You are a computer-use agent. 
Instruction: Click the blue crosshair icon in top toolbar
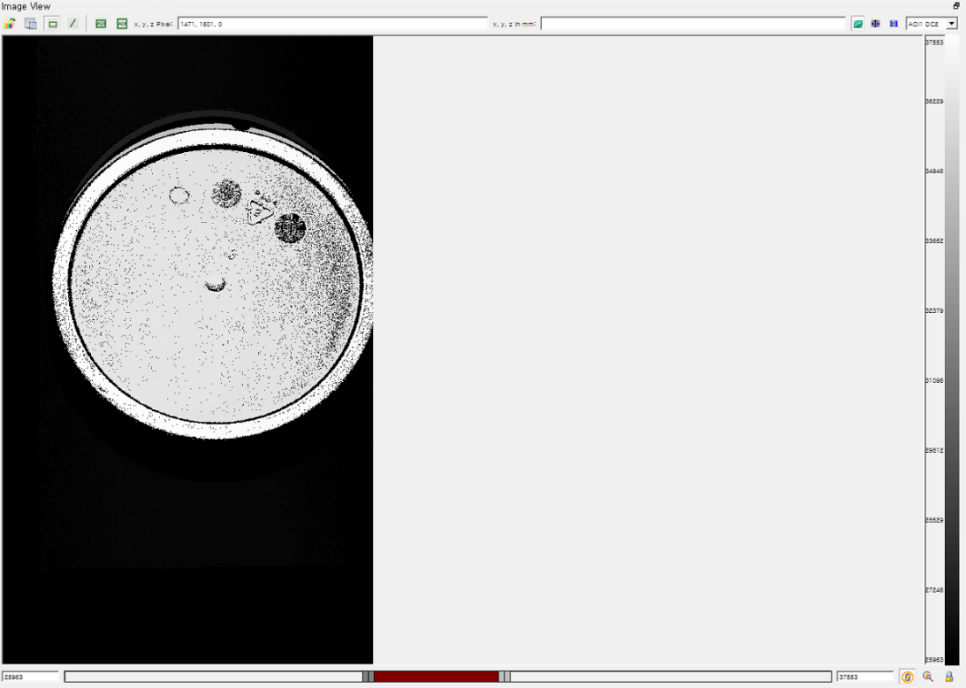[876, 23]
